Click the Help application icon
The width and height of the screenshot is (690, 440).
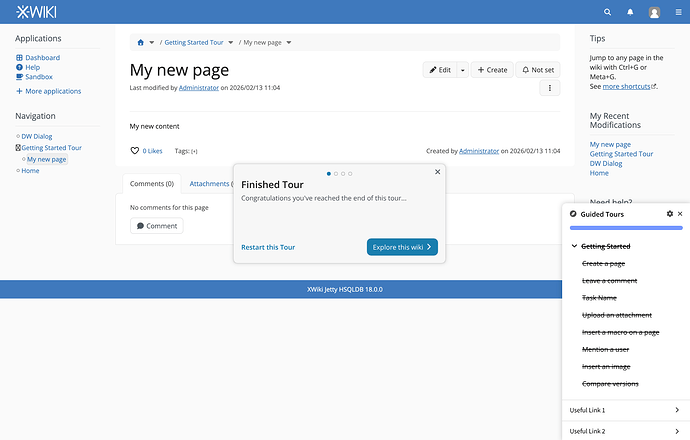19,67
